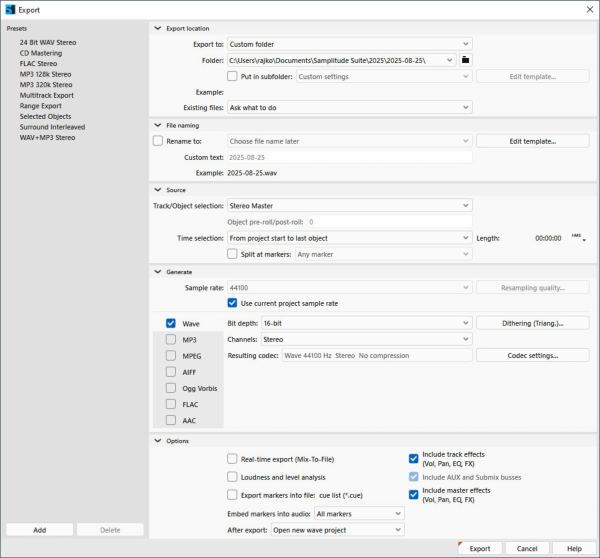Viewport: 600px width, 558px height.
Task: Open the HMS time format menu
Action: [579, 238]
